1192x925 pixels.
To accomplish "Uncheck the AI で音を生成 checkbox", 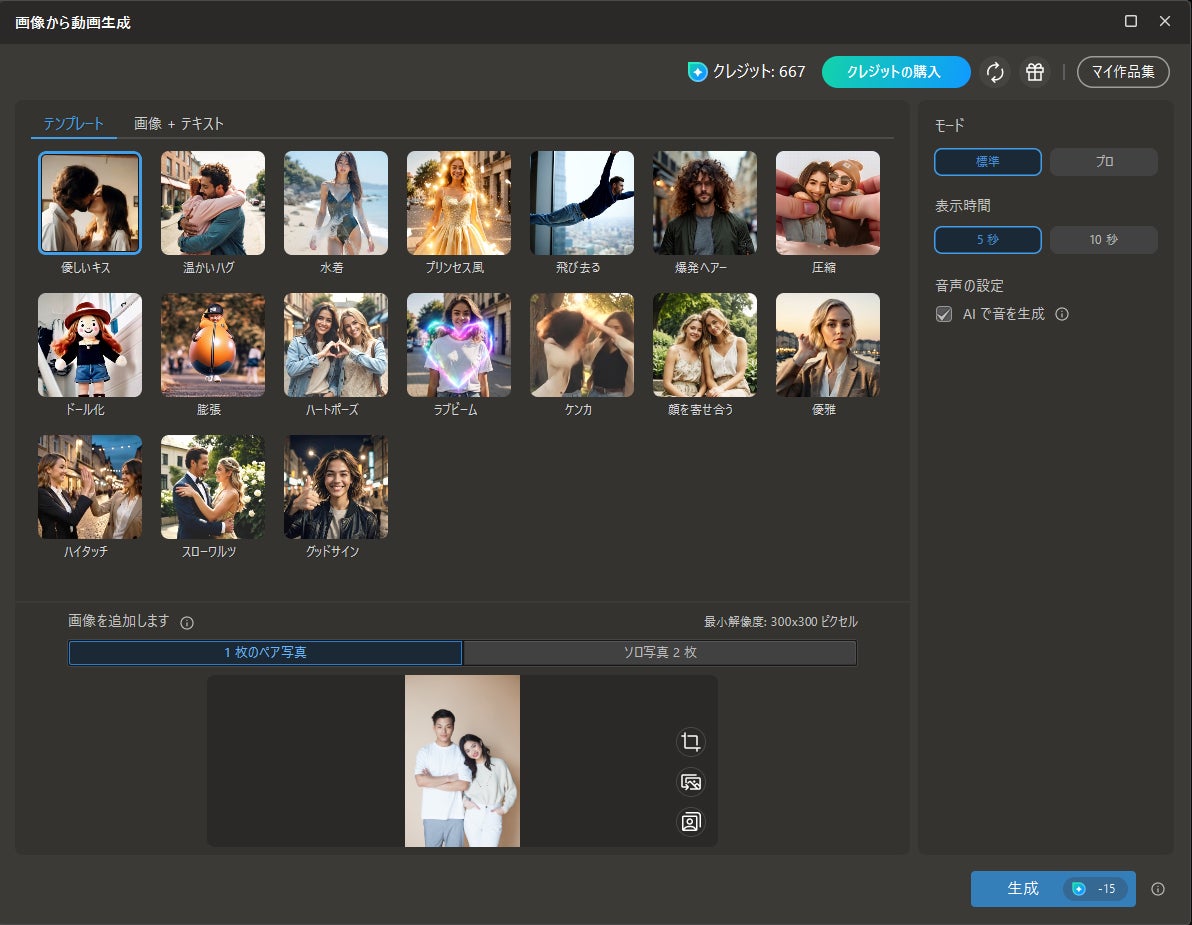I will coord(943,314).
